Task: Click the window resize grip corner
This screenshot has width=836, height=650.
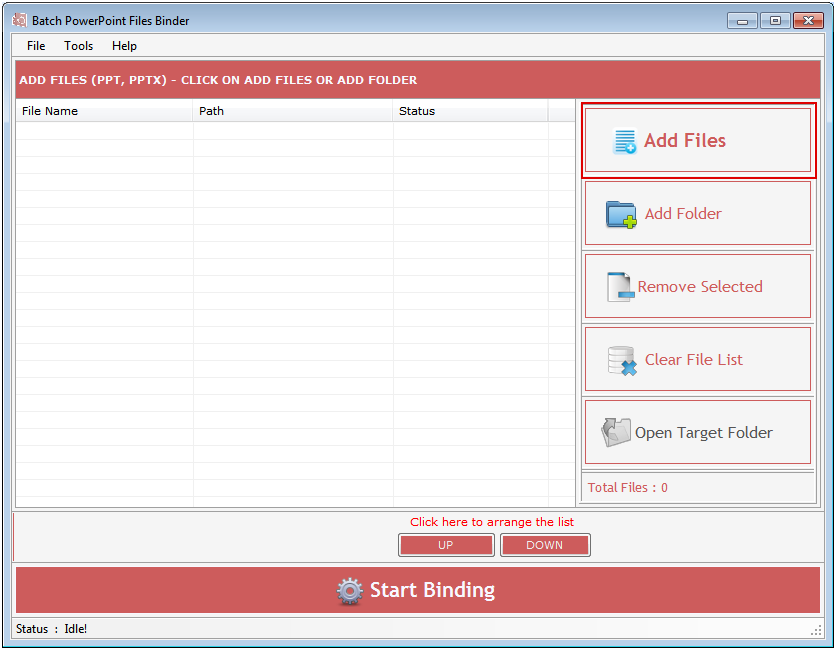Action: [816, 631]
